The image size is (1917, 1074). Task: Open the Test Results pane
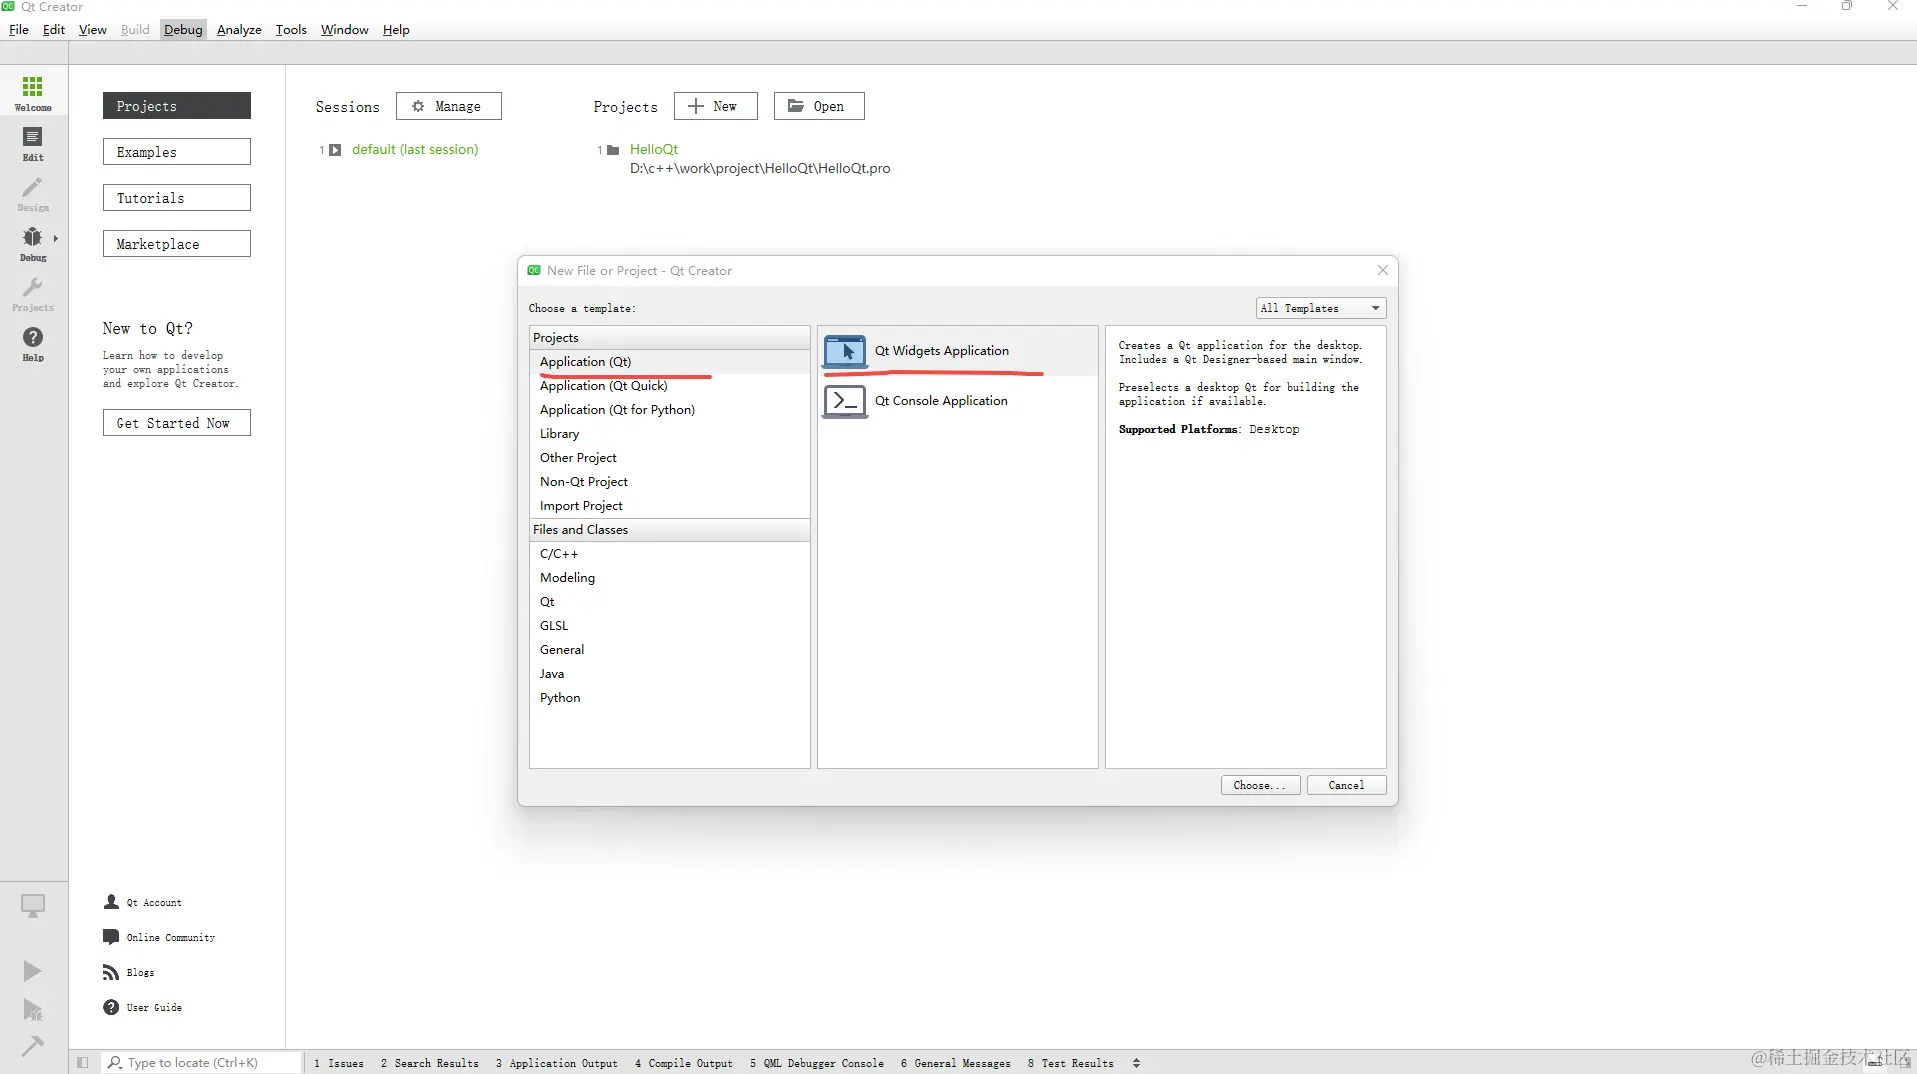pos(1071,1063)
